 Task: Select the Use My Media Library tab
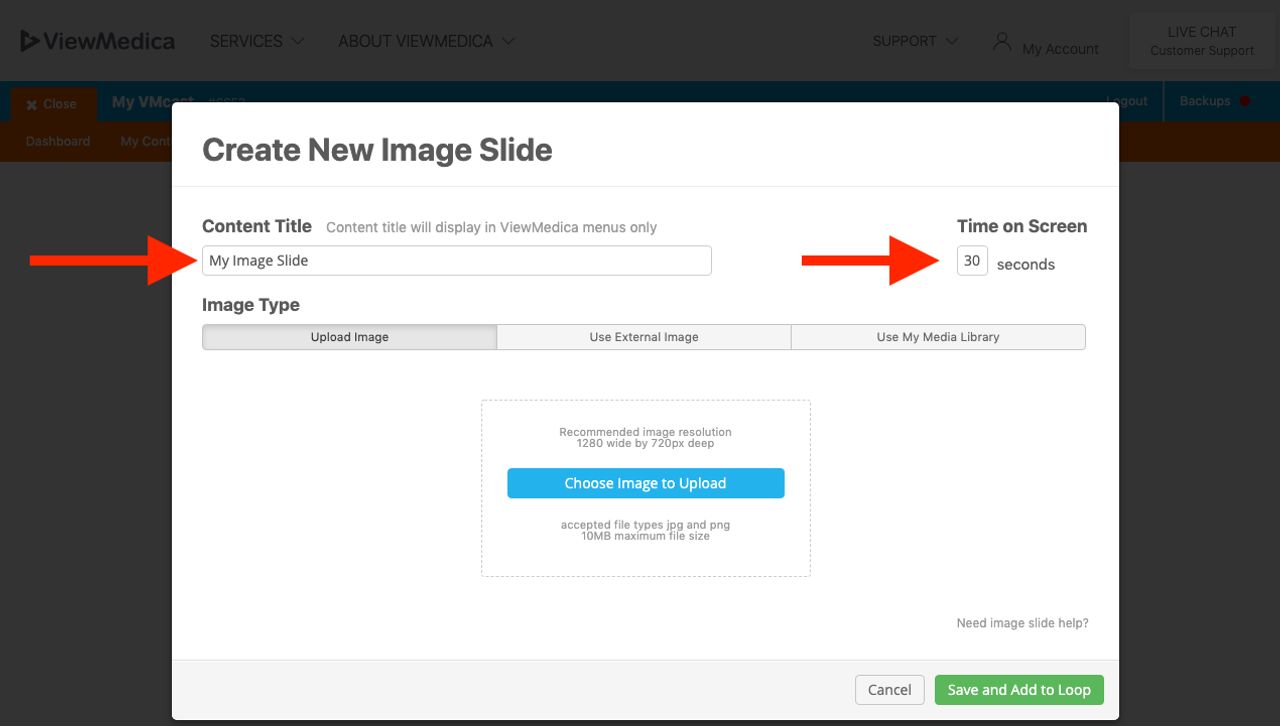click(x=938, y=337)
